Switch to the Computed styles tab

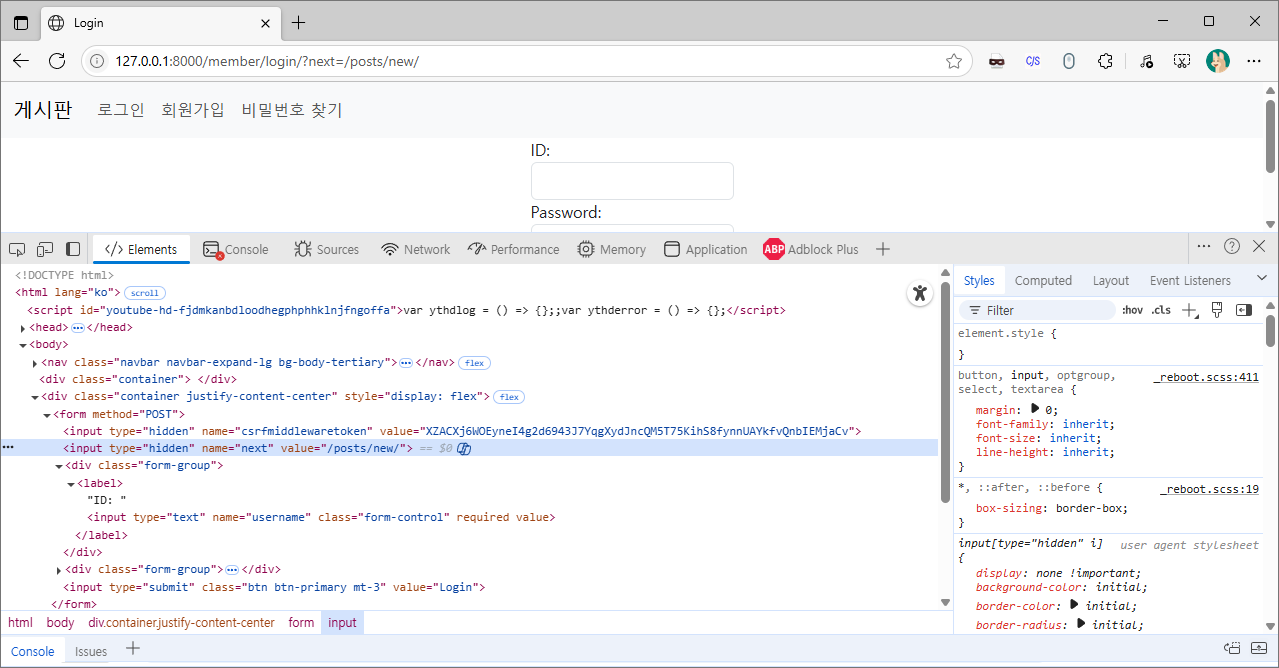(x=1043, y=281)
